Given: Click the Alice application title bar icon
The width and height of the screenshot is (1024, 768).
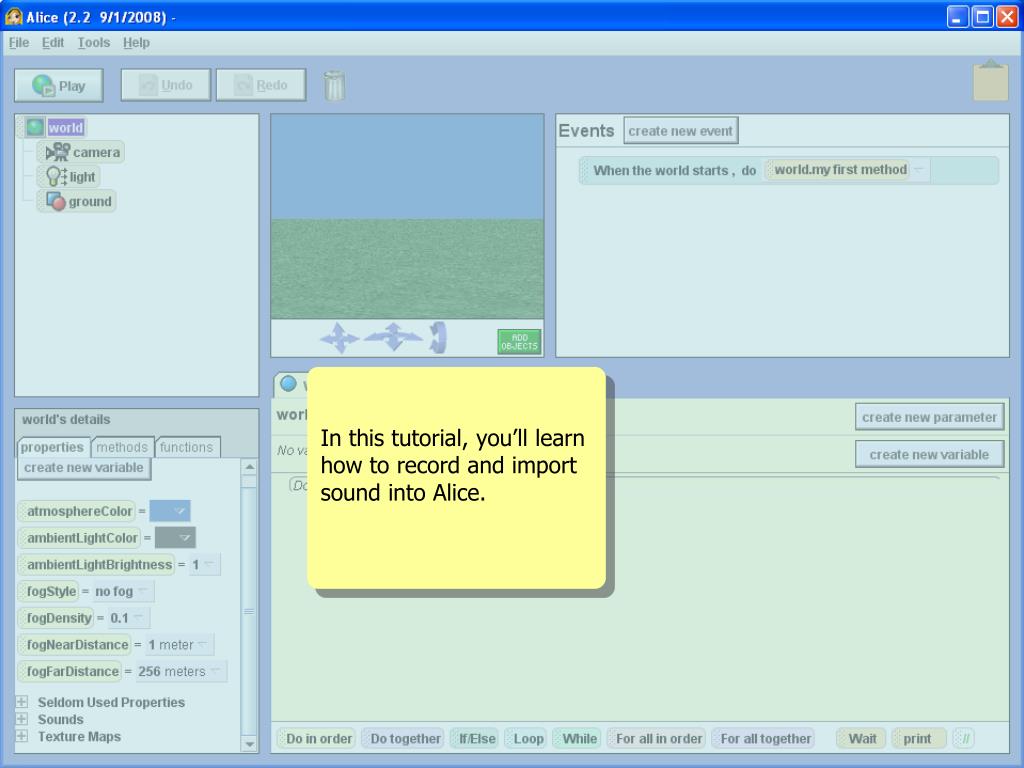Looking at the screenshot, I should click(14, 16).
